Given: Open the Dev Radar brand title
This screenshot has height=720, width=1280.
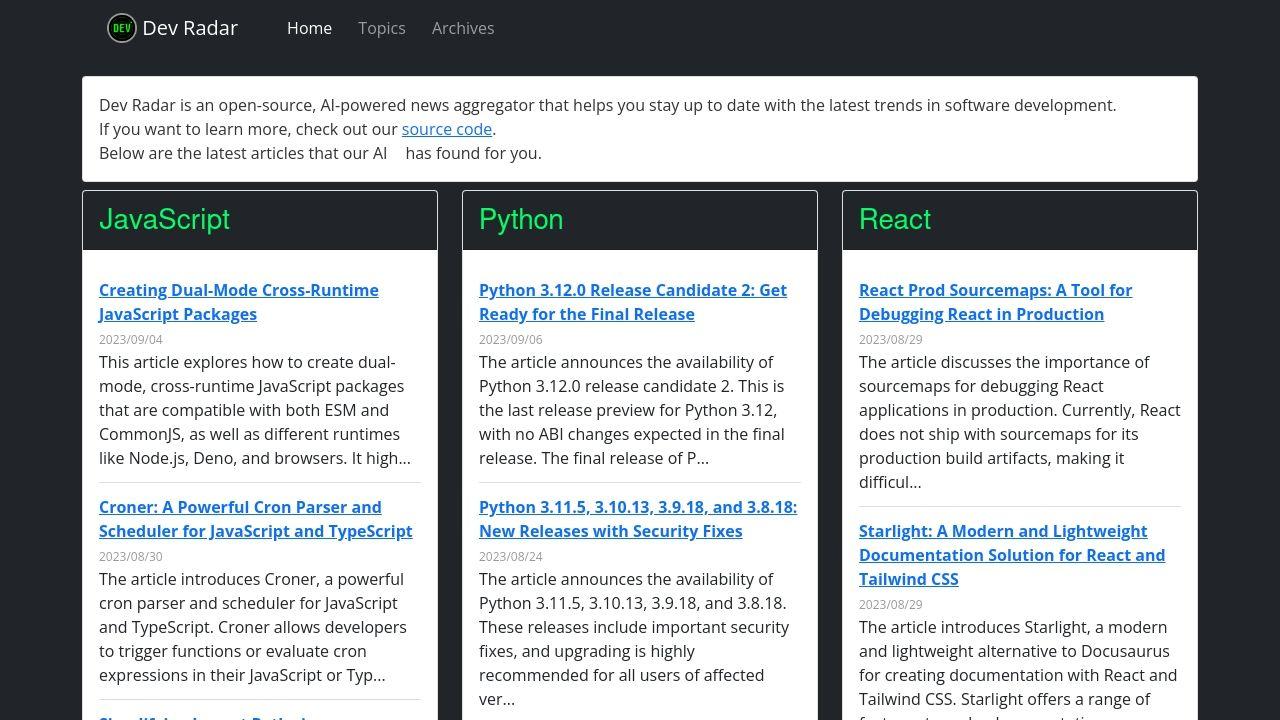Looking at the screenshot, I should click(190, 28).
